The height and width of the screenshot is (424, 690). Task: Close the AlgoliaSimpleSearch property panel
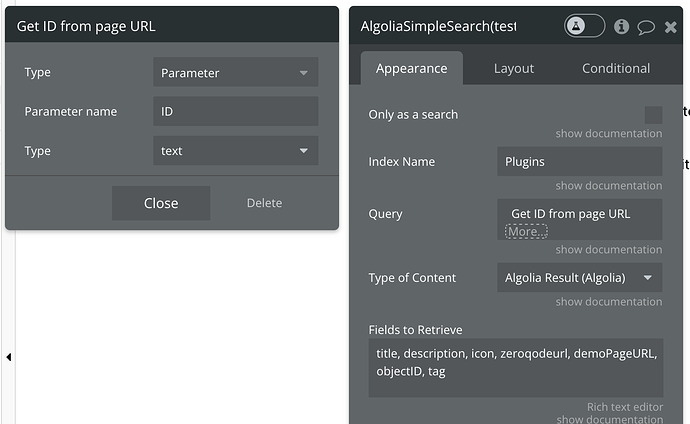point(671,27)
